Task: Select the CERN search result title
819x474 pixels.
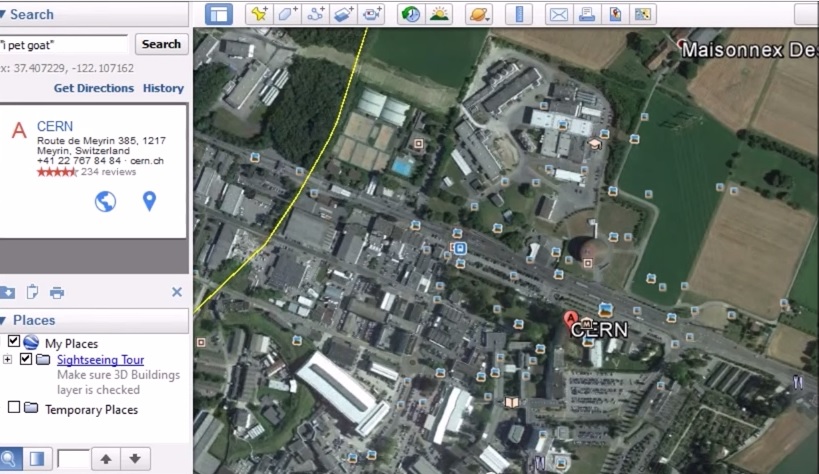Action: pos(54,126)
